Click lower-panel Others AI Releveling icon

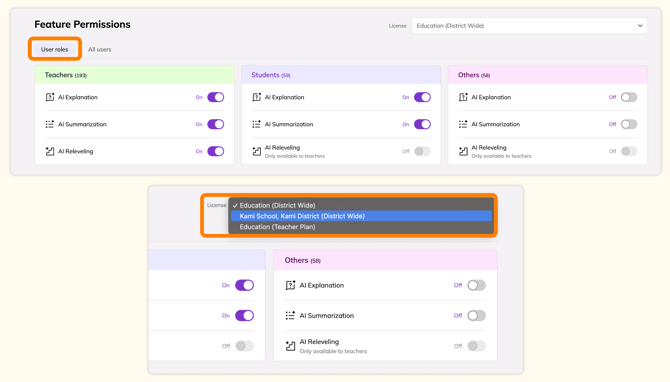point(290,346)
